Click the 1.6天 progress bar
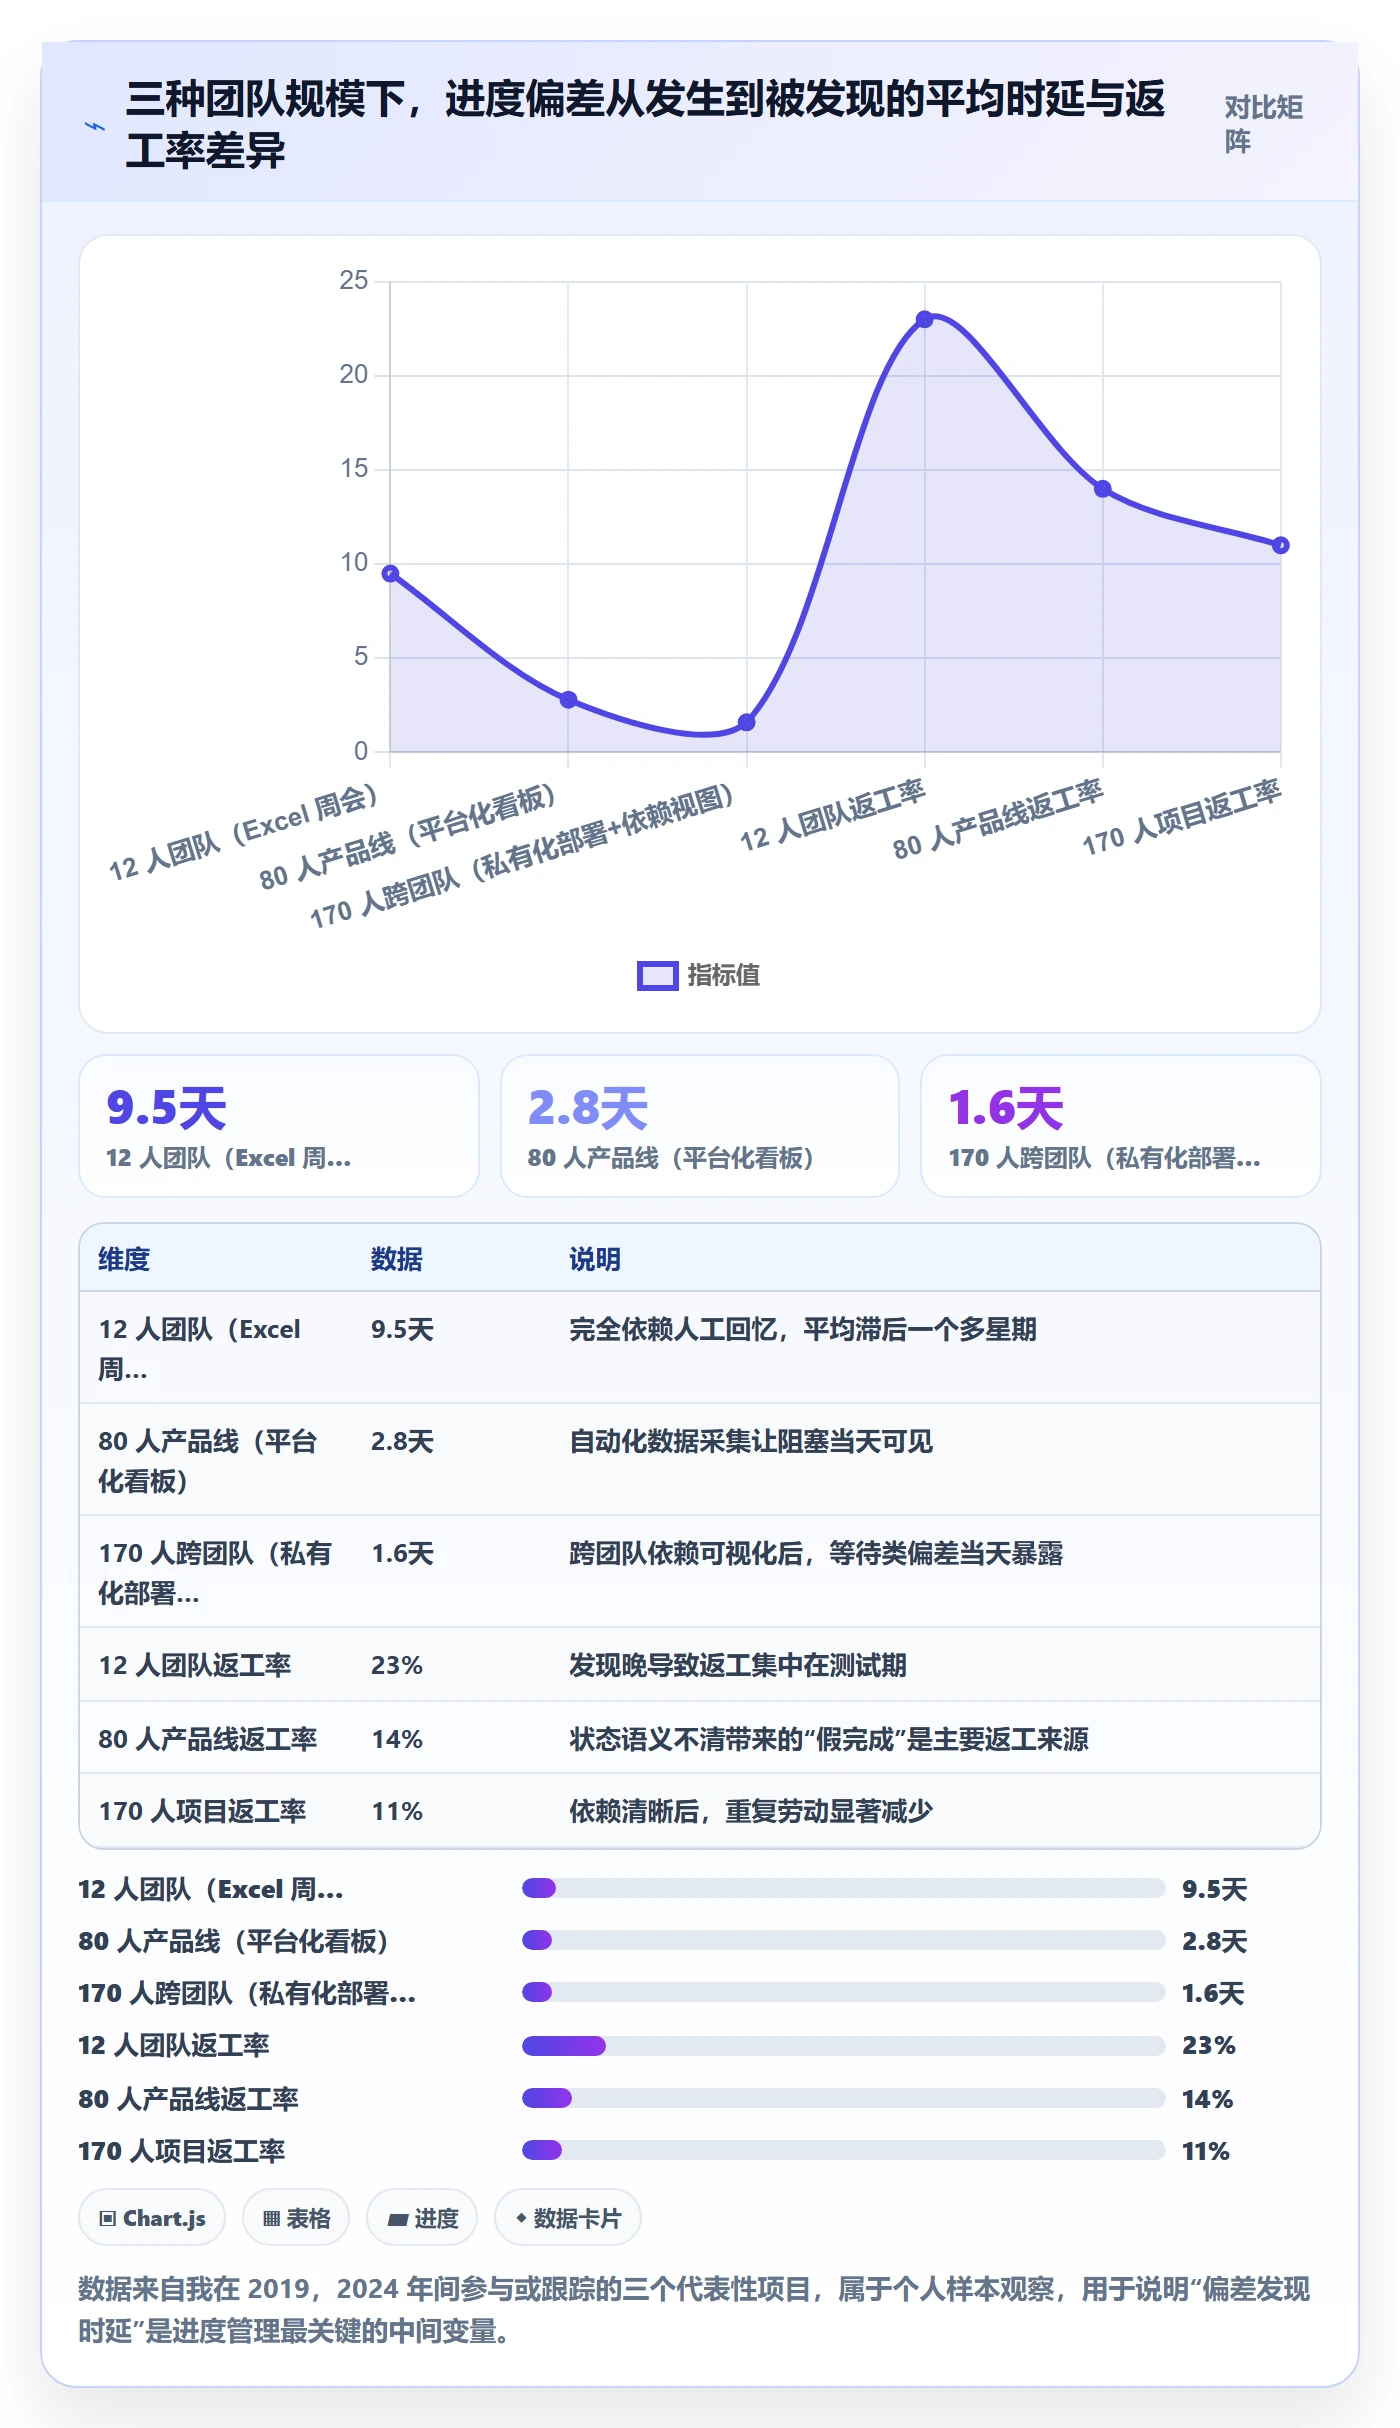 point(843,1992)
